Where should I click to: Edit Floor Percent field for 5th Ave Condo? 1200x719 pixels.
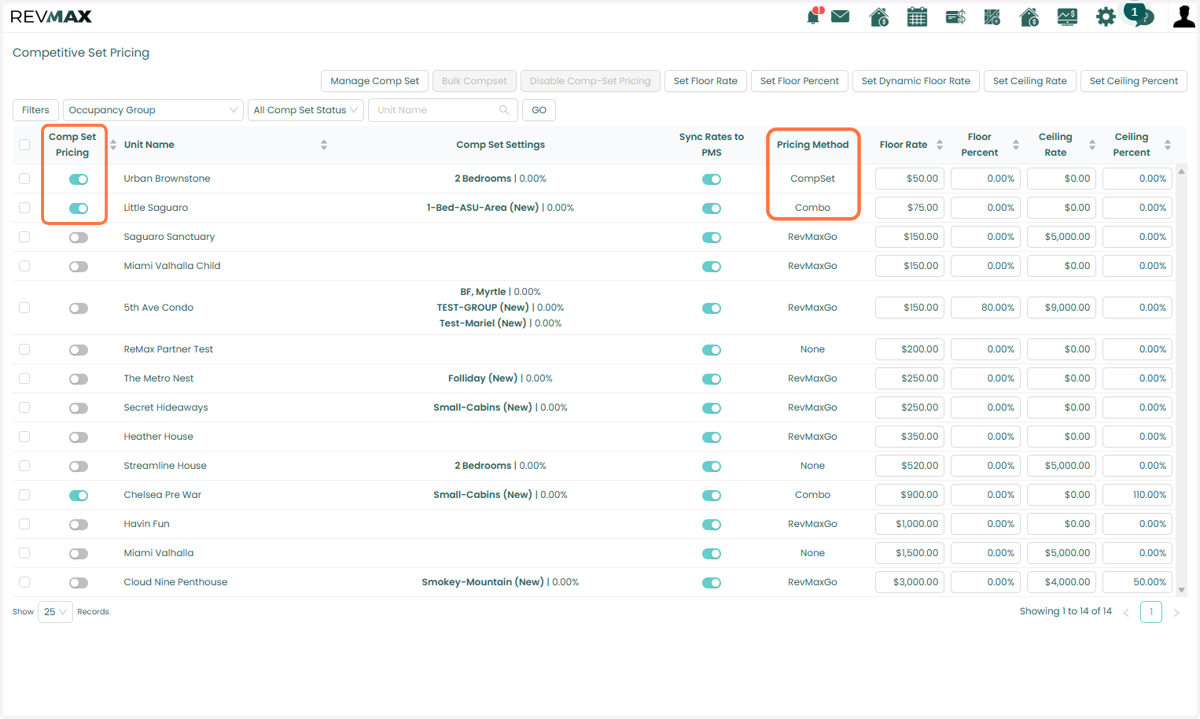(985, 308)
